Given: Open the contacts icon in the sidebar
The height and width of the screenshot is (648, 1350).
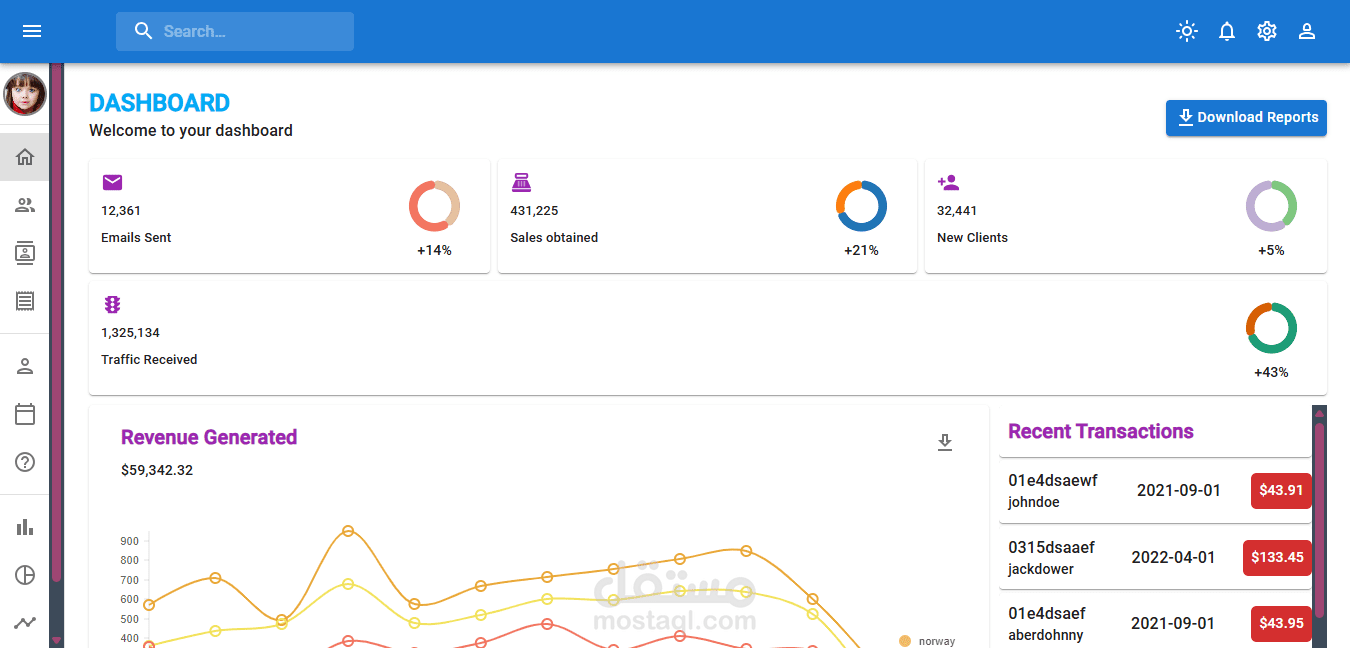Looking at the screenshot, I should click(x=25, y=253).
